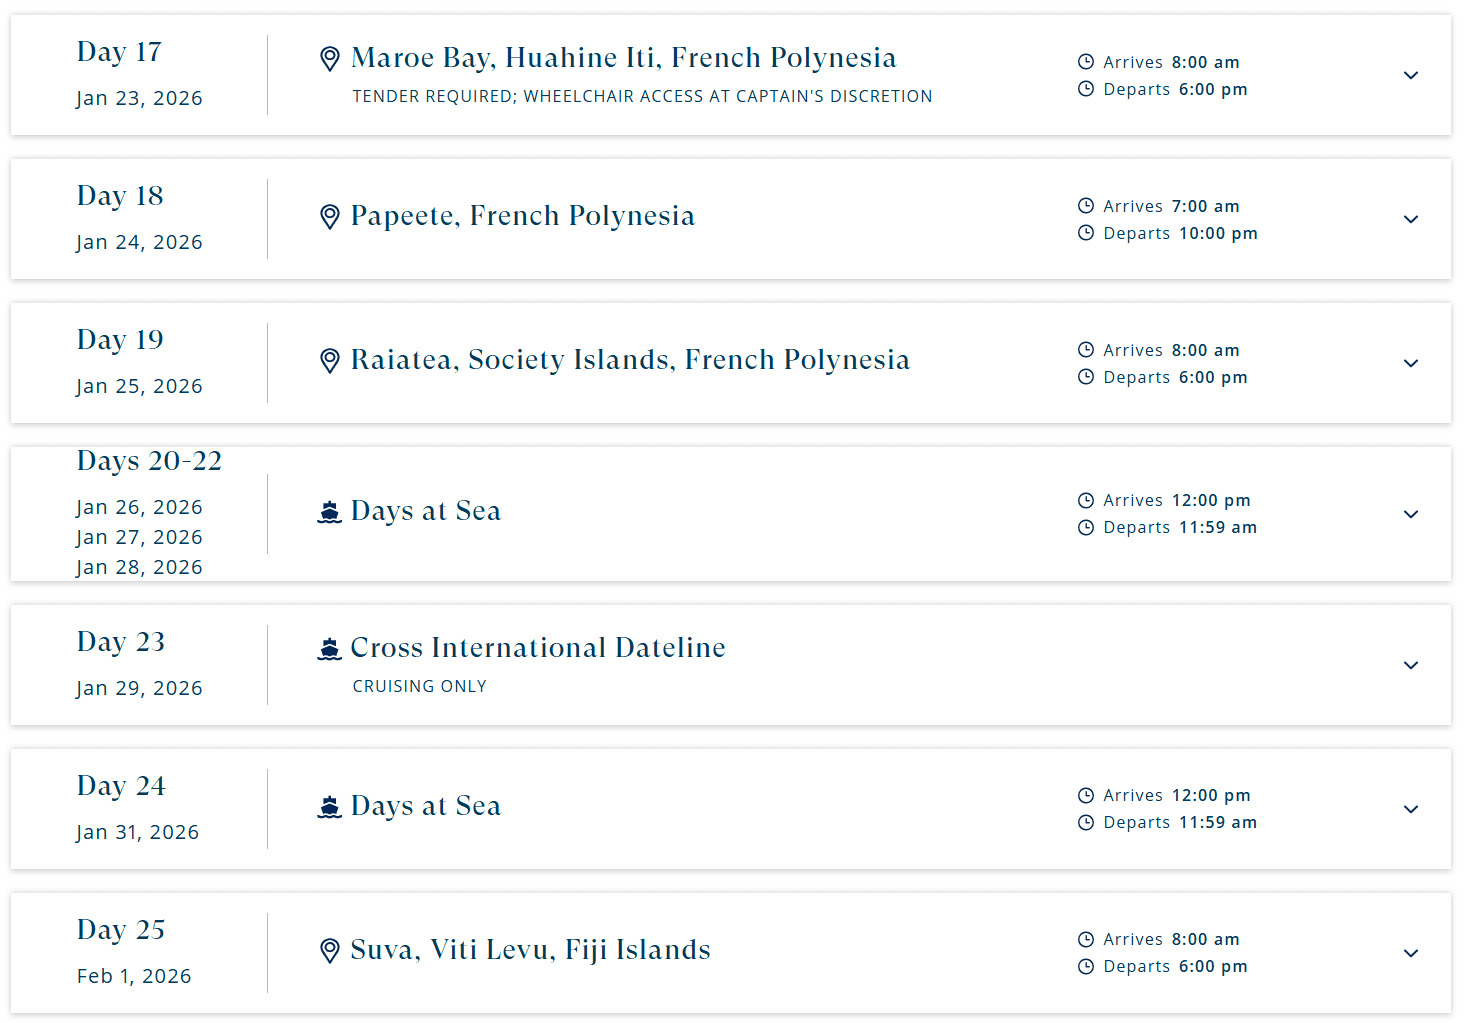Expand the Days 20-22 at Sea chevron
Screen dimensions: 1471x1023
coord(1411,514)
